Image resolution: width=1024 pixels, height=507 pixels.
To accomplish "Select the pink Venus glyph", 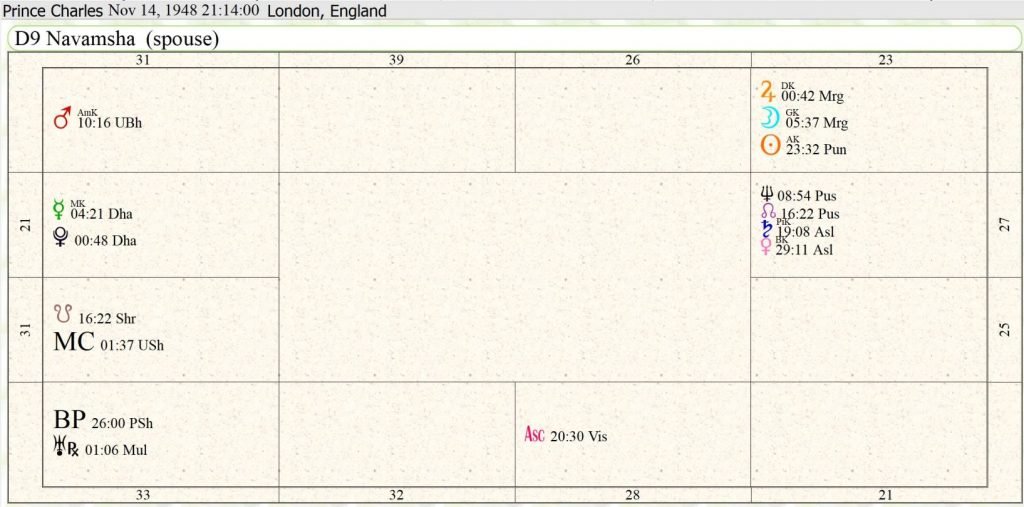I will point(767,247).
